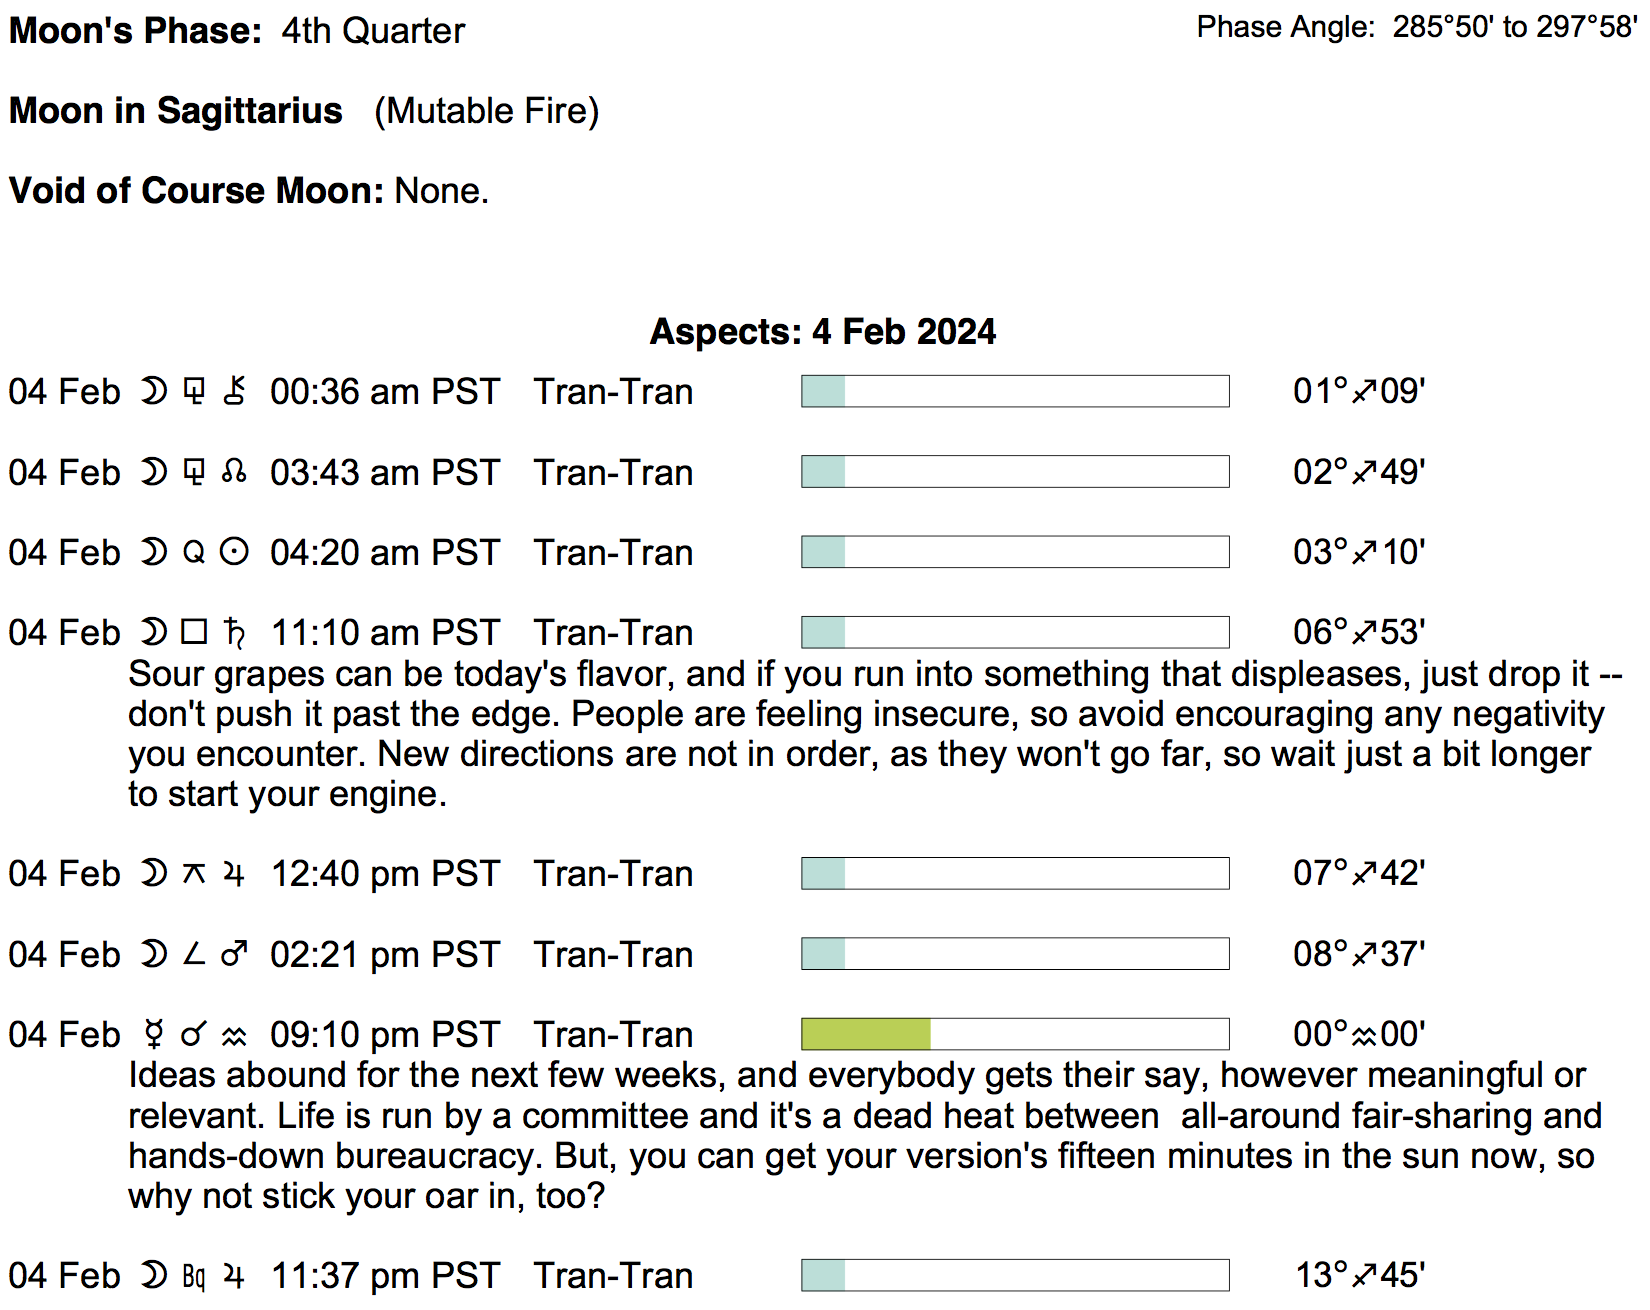The width and height of the screenshot is (1650, 1310).
Task: Click the Phase Angle text at top right
Action: [x=1416, y=27]
